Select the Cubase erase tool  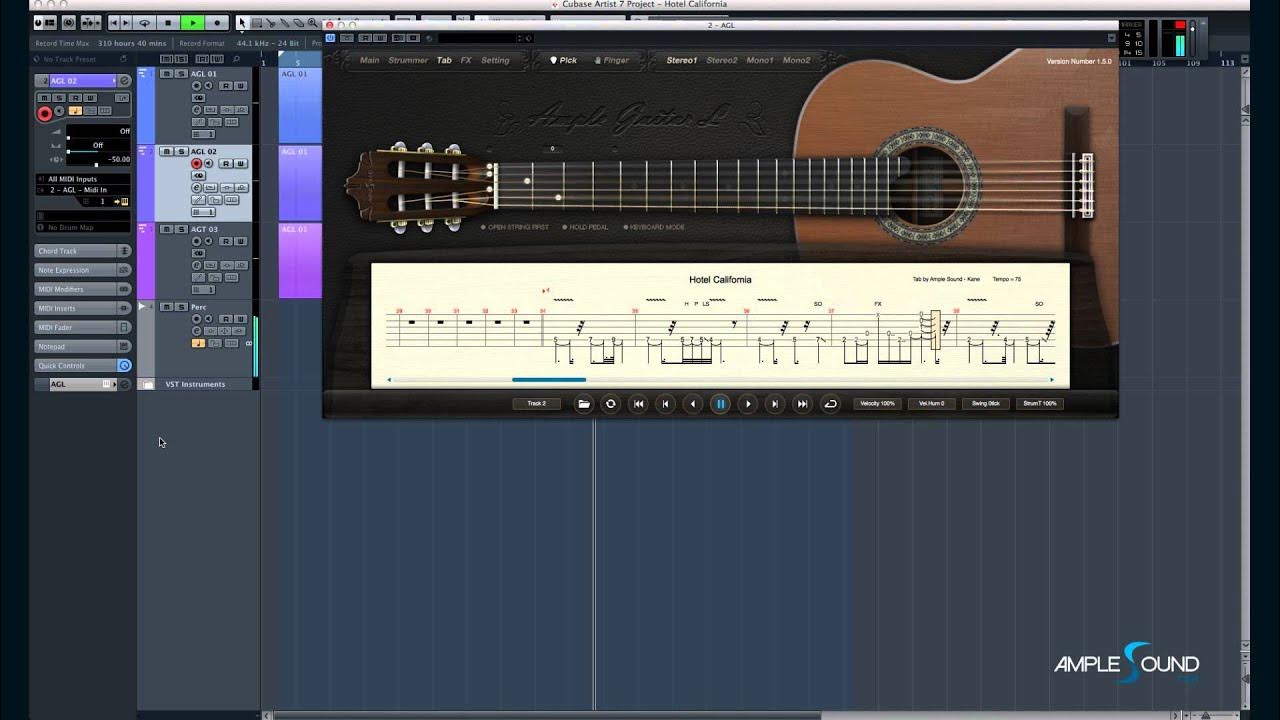point(299,23)
